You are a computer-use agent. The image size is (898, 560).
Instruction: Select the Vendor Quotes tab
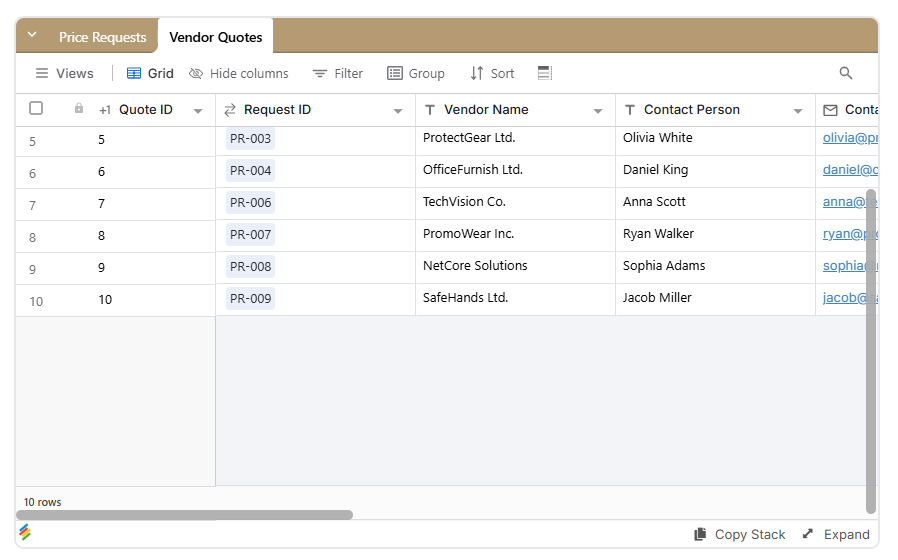pos(215,37)
